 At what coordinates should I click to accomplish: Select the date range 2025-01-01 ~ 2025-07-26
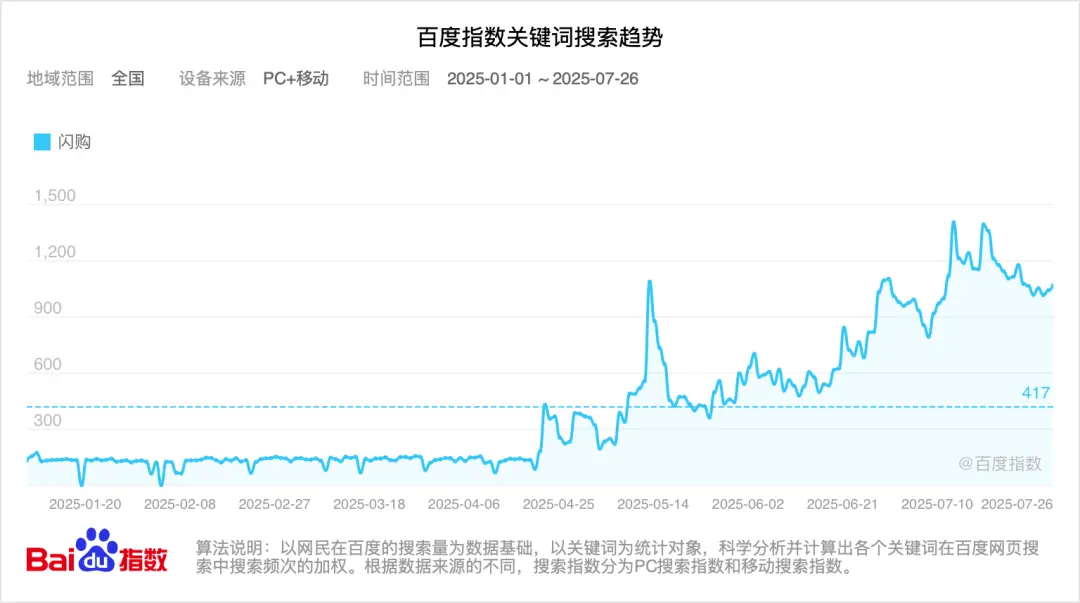click(543, 79)
